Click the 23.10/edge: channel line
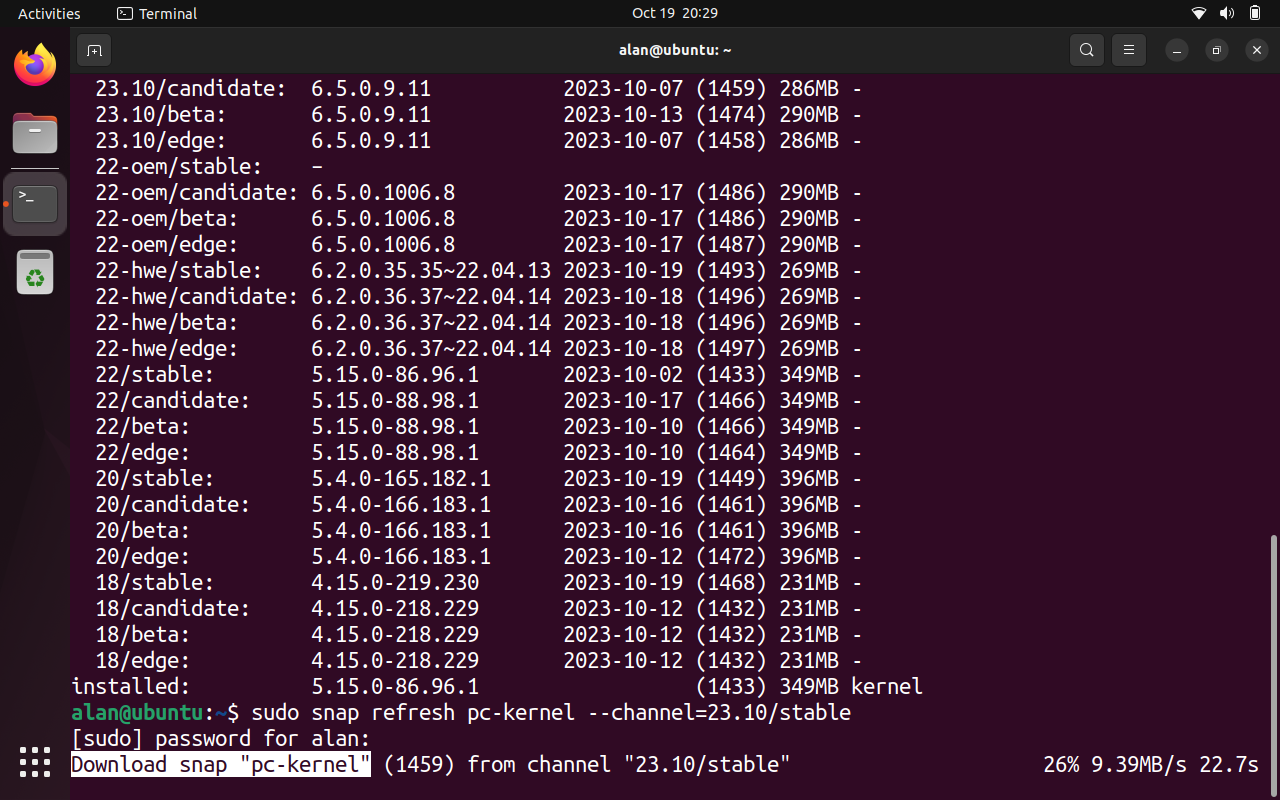 [x=478, y=141]
